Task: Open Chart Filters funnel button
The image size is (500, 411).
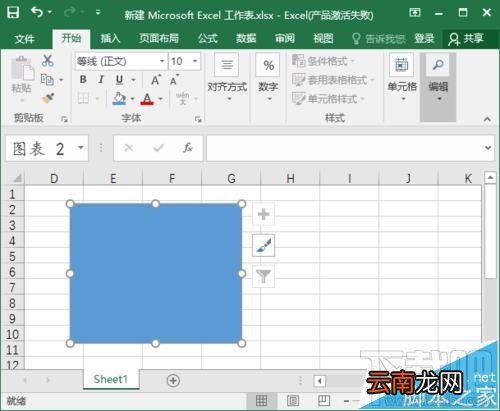Action: tap(263, 276)
